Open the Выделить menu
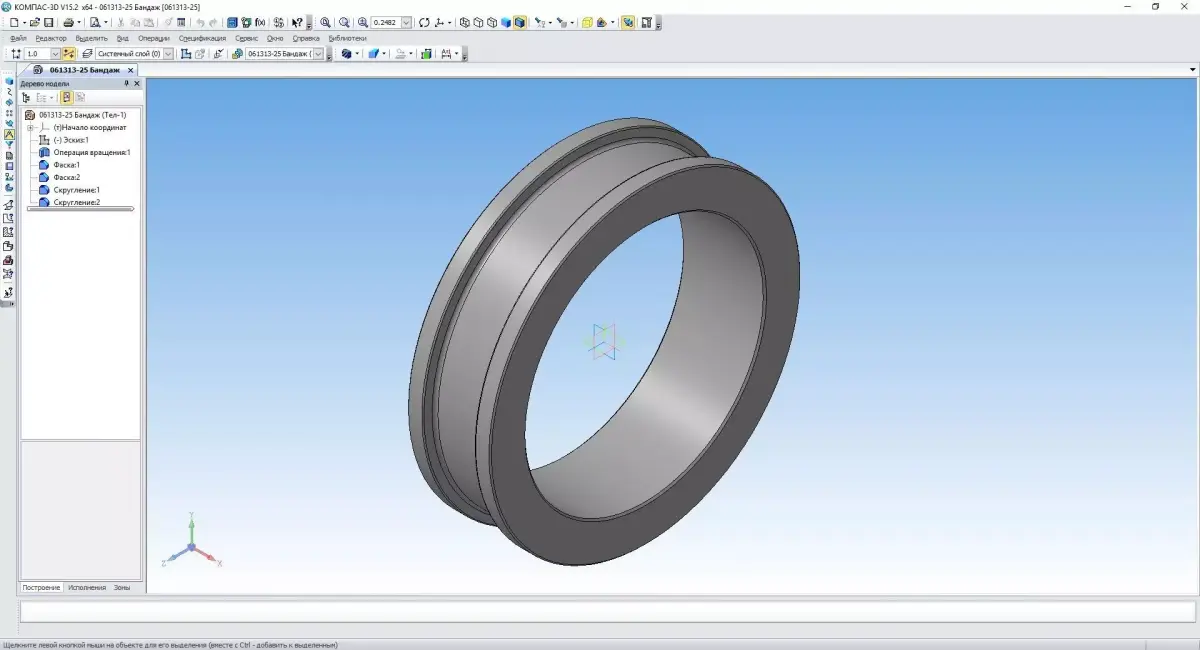The height and width of the screenshot is (650, 1200). click(91, 38)
